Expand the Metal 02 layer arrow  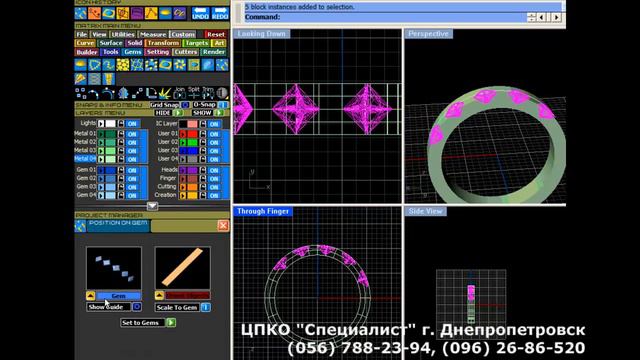tap(101, 142)
